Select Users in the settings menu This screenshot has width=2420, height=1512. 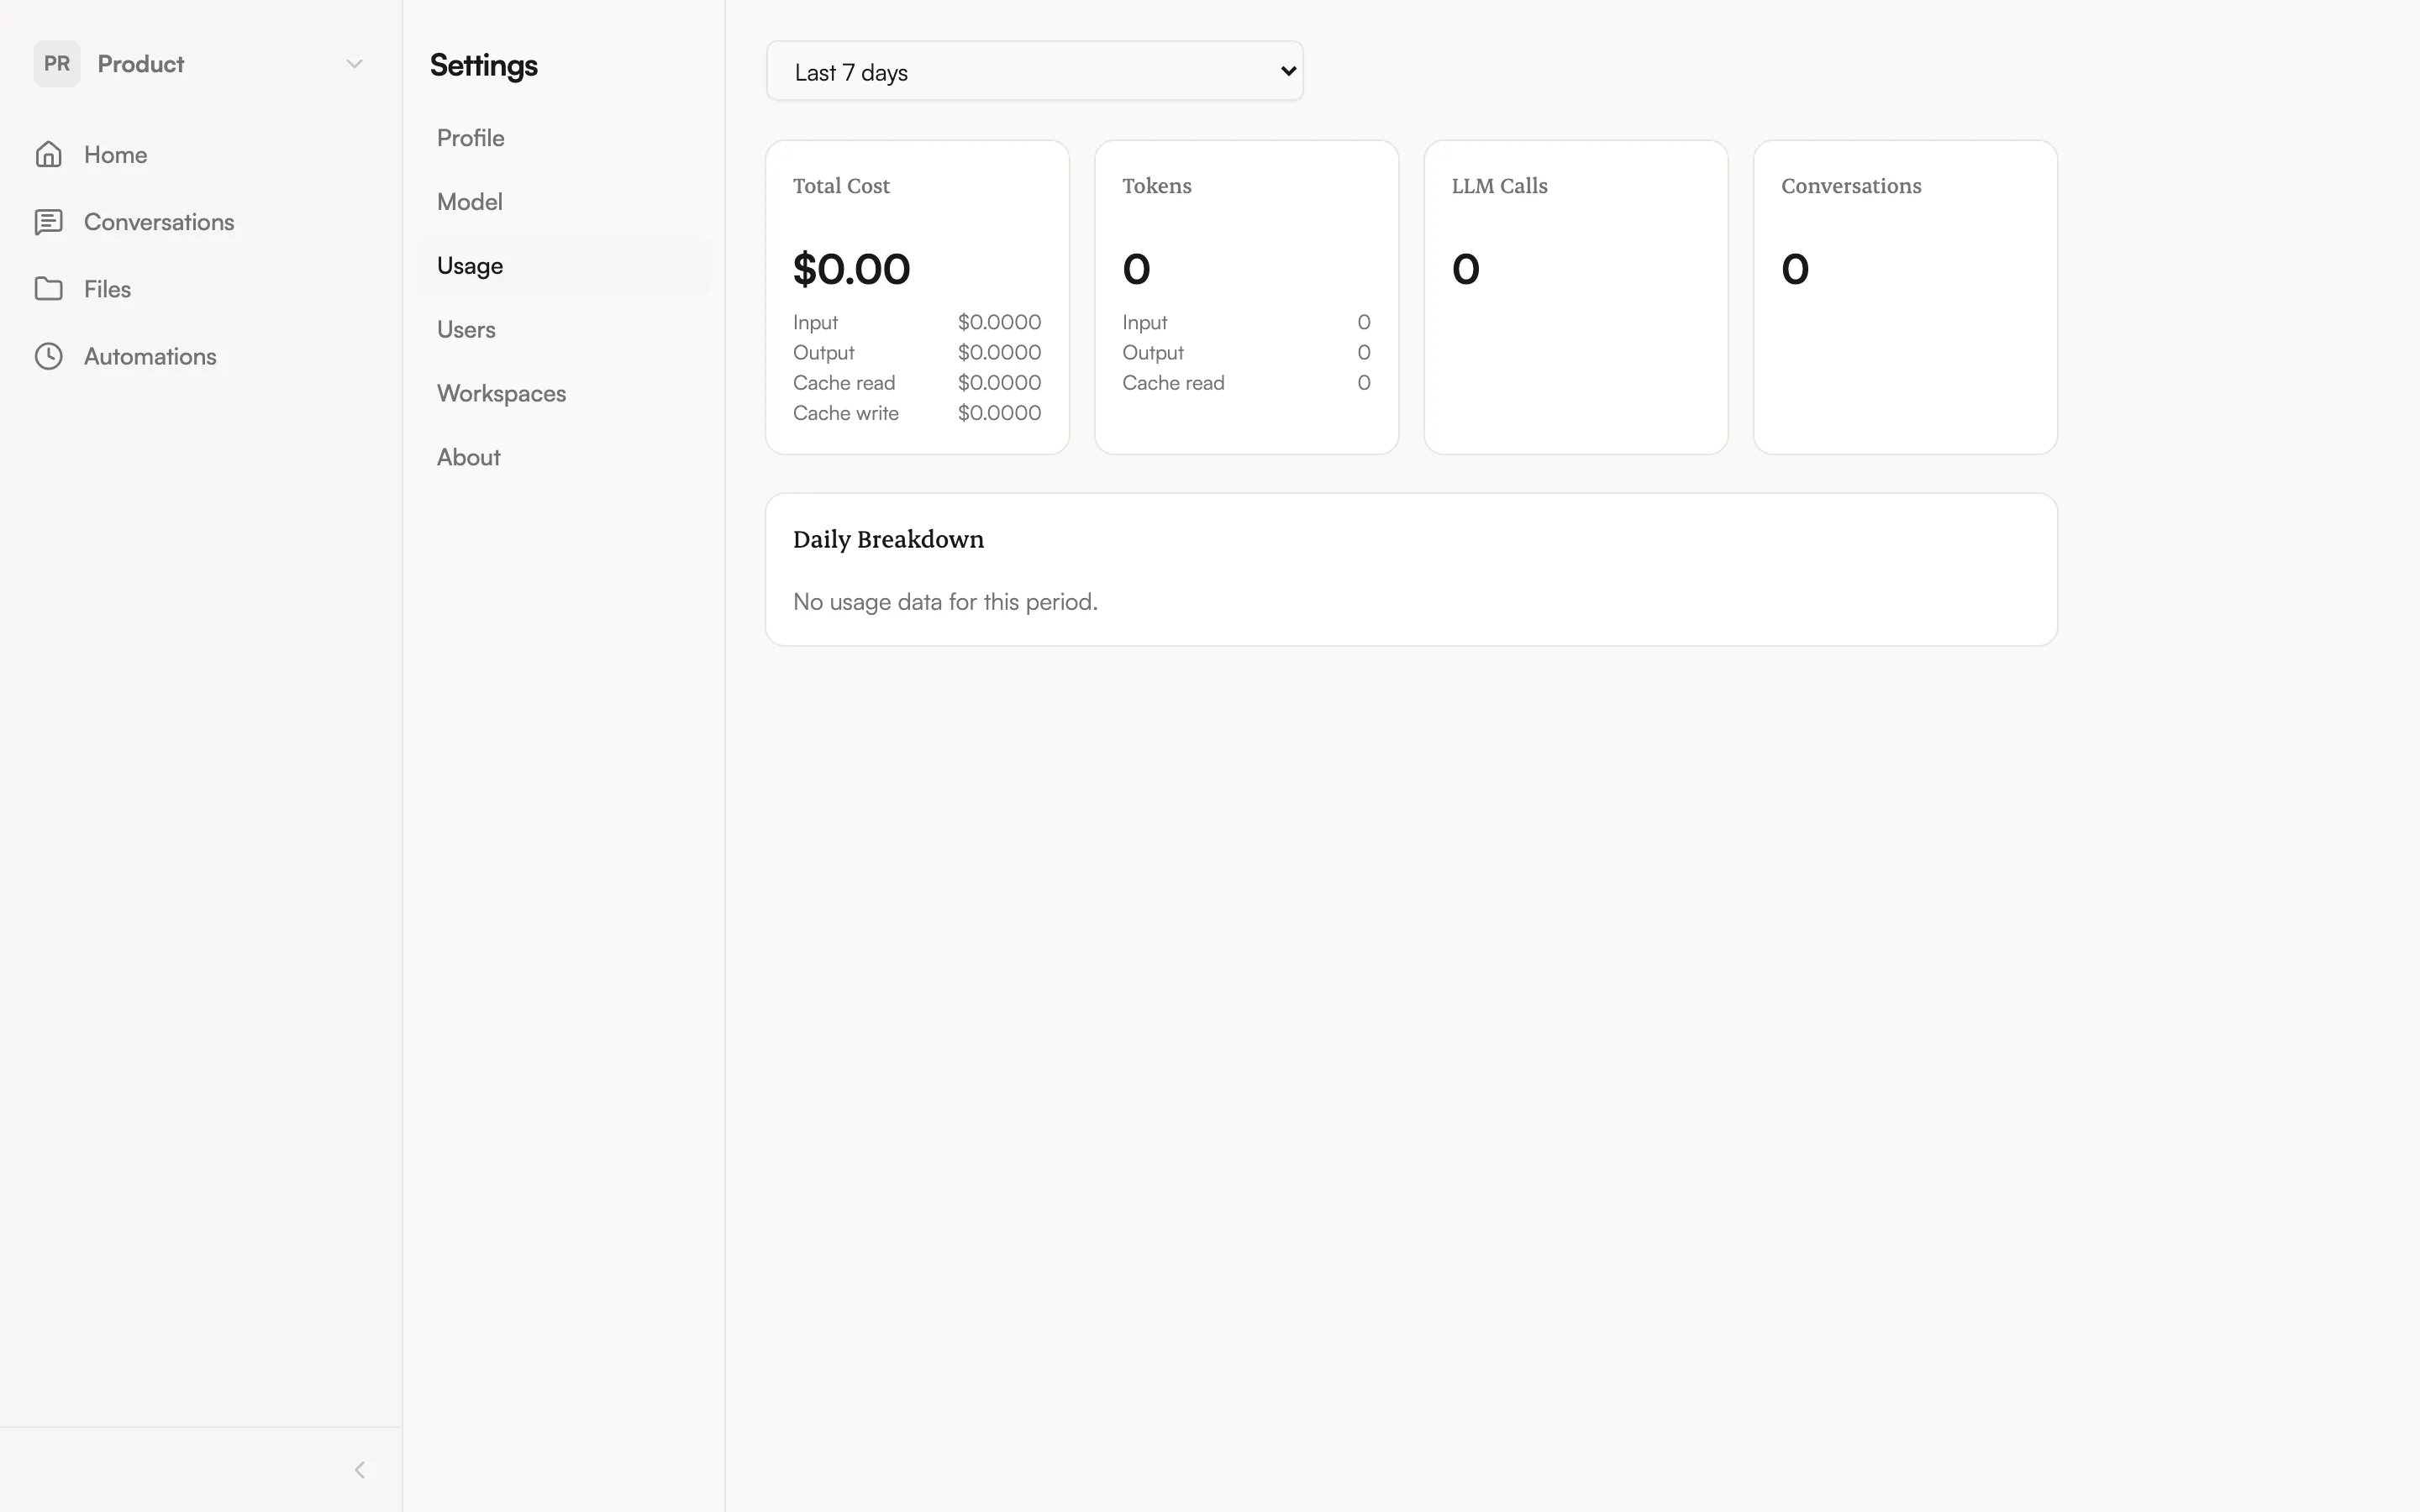click(x=466, y=329)
